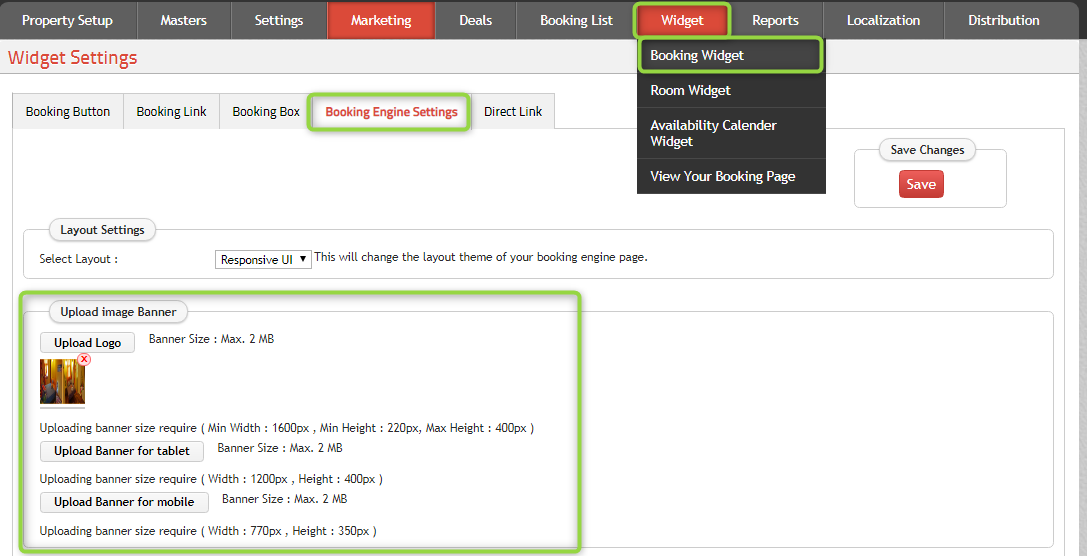Open the Widget menu
Screen dimensions: 1087x556
click(x=682, y=21)
